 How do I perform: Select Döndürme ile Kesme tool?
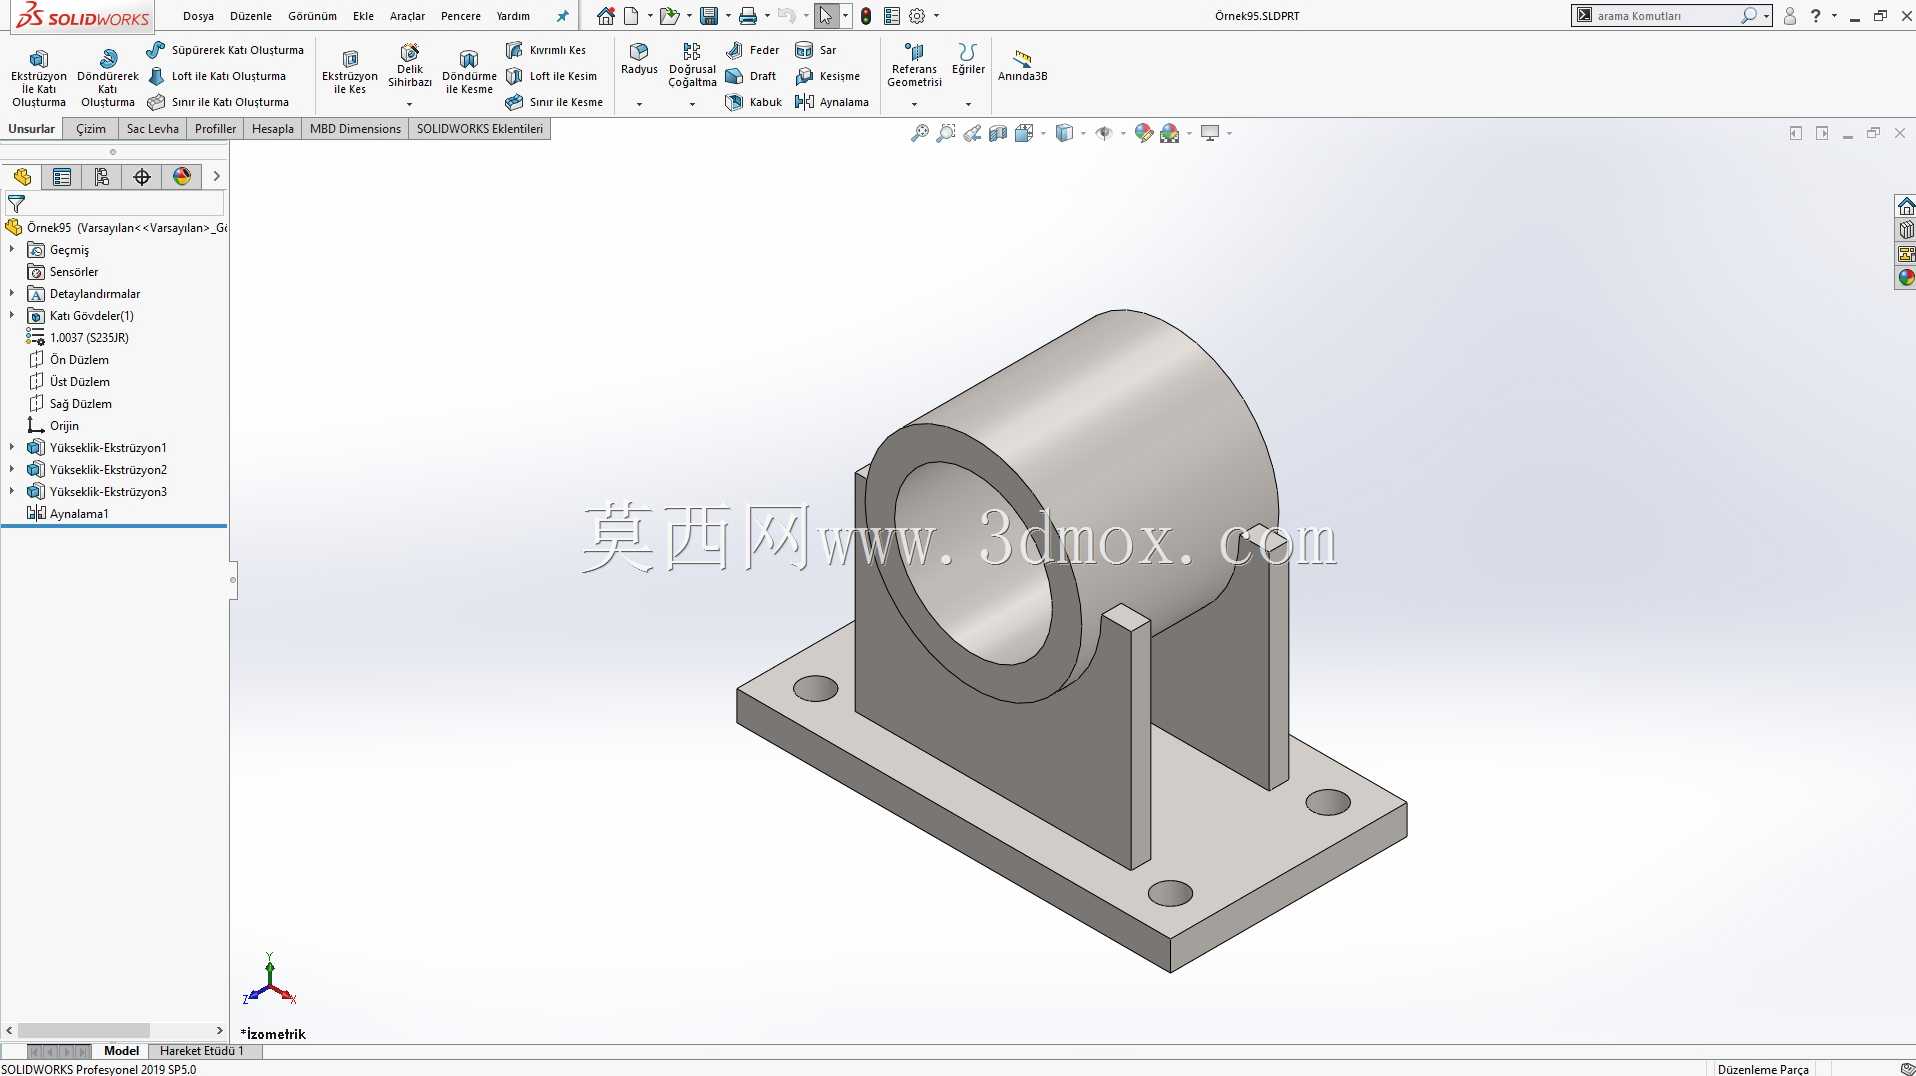click(469, 72)
